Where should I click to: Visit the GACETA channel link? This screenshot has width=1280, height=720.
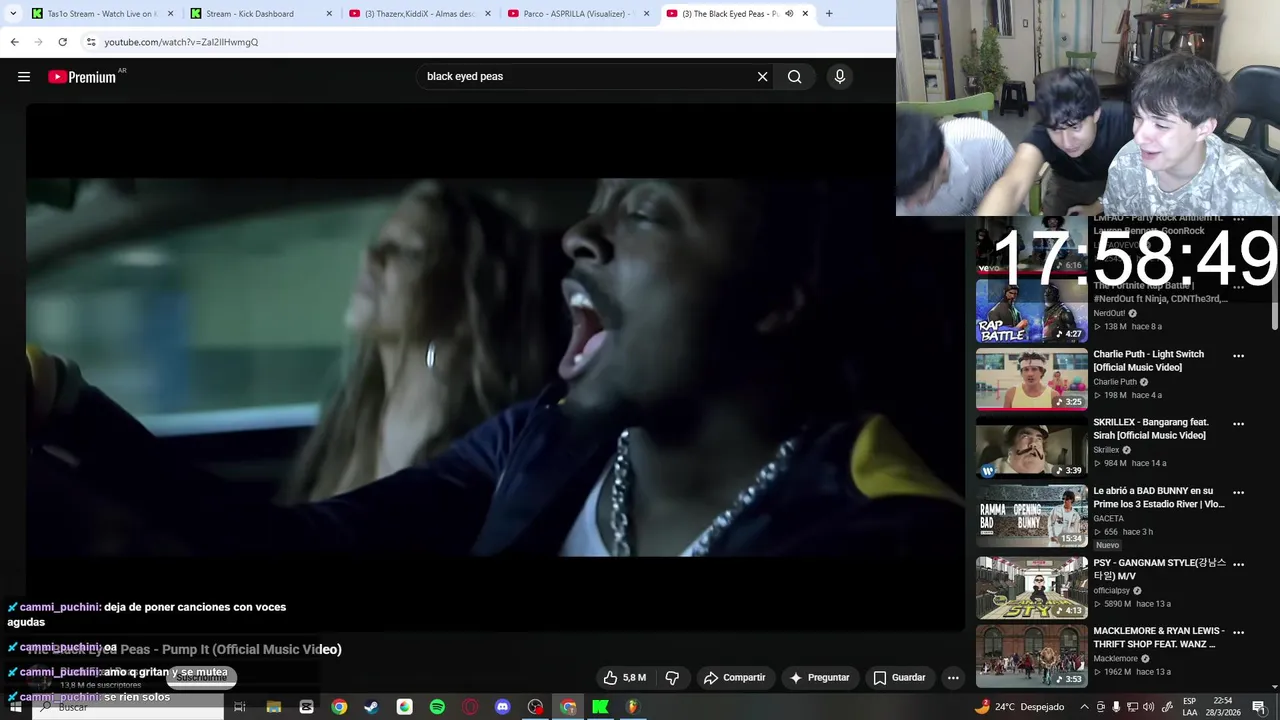(x=1108, y=518)
